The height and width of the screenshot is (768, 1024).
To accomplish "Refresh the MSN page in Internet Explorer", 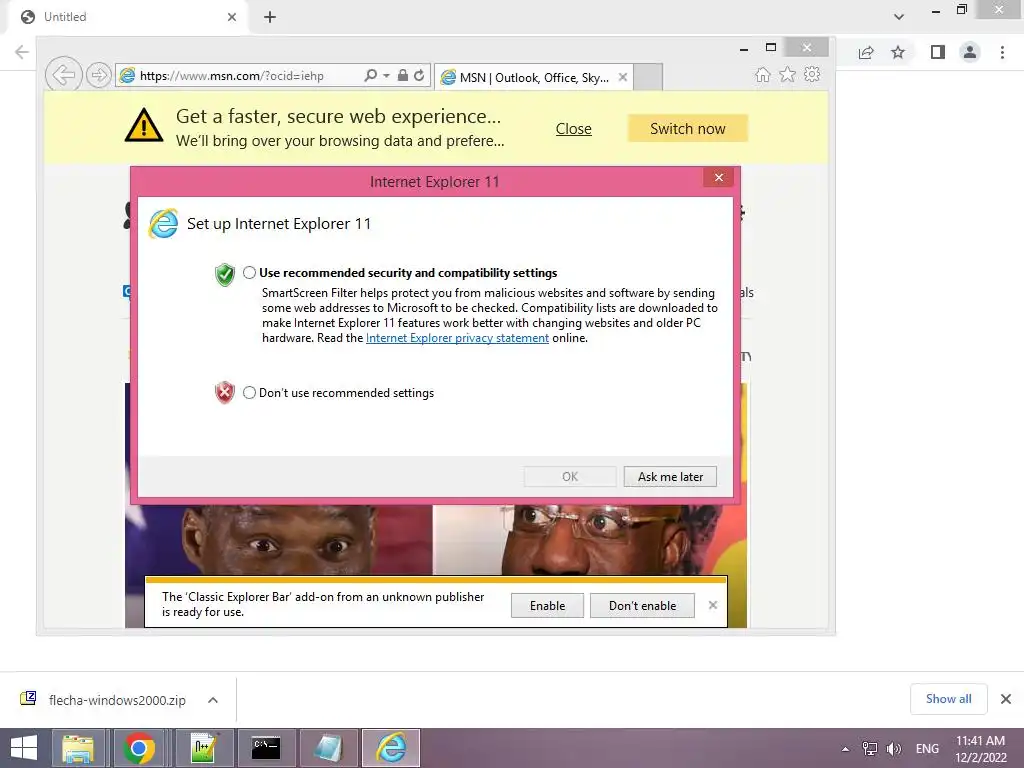I will tap(419, 75).
